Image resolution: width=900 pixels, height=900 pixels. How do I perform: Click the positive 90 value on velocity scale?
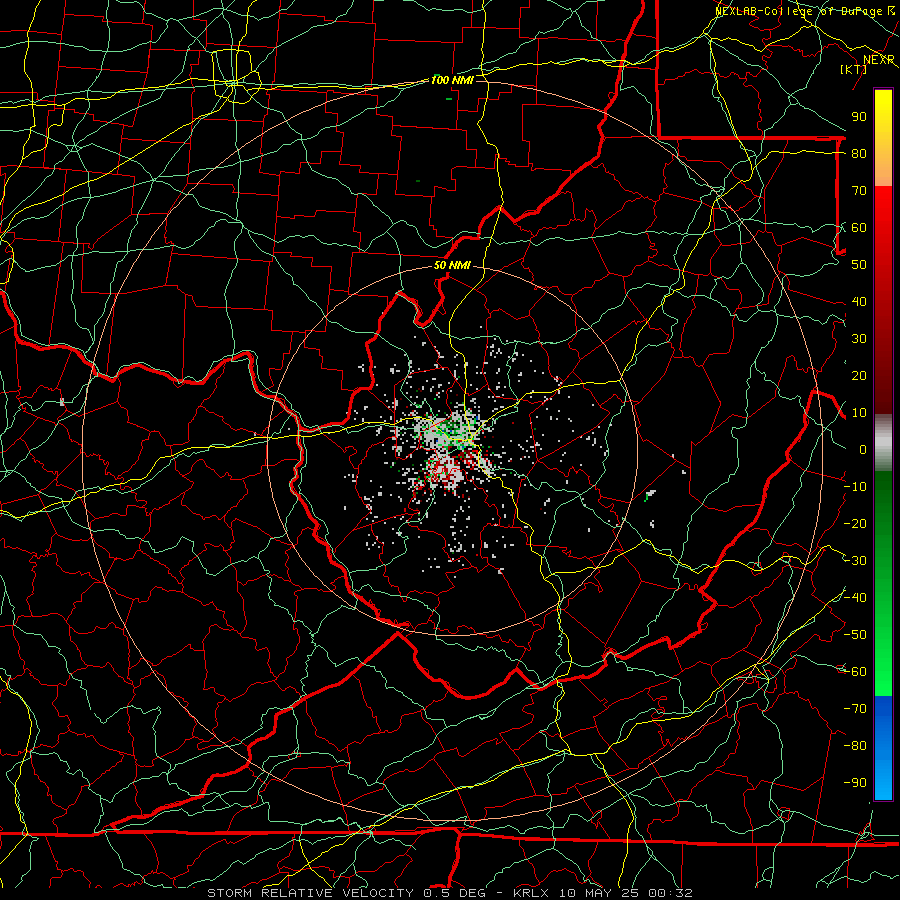[x=859, y=117]
